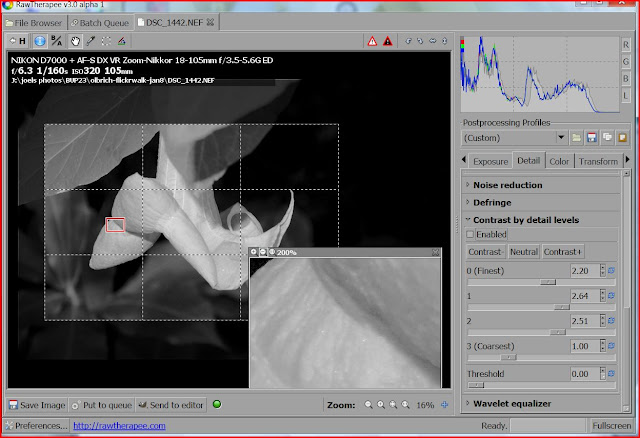
Task: Click the Neutral button
Action: 524,252
